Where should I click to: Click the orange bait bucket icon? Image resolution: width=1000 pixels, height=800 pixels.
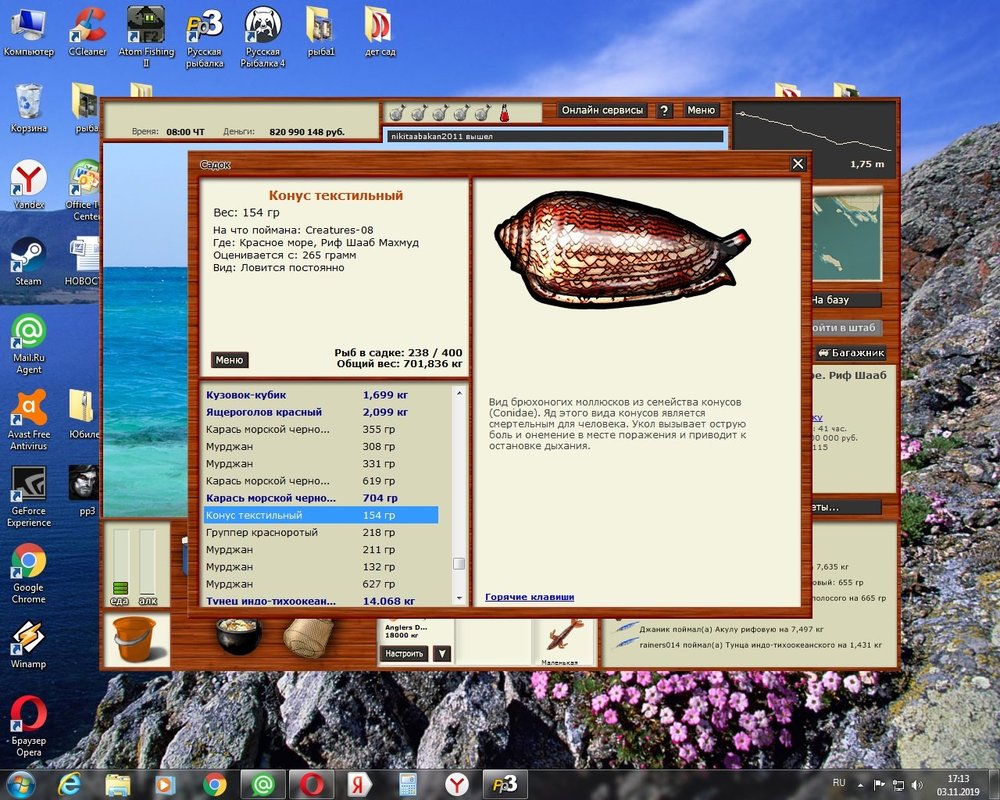(x=134, y=640)
